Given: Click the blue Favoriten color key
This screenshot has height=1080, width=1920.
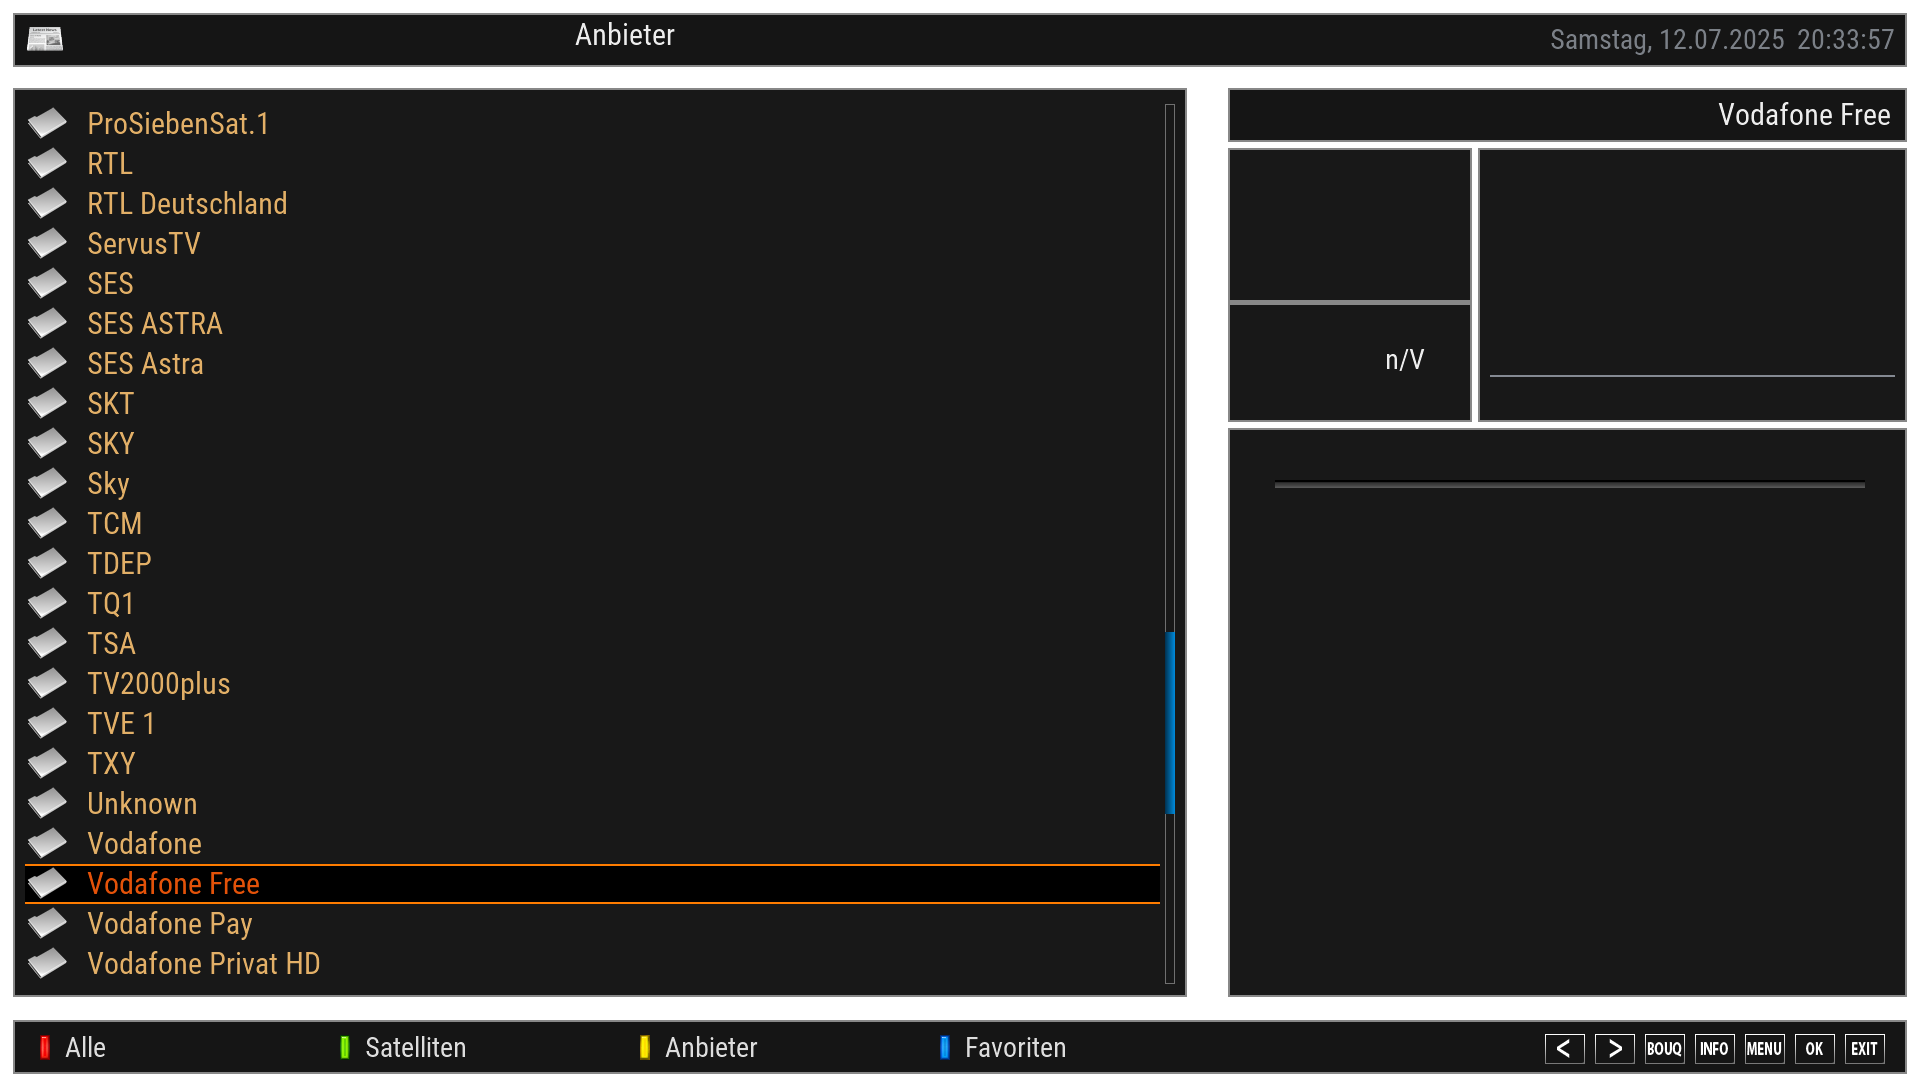Looking at the screenshot, I should [x=945, y=1047].
